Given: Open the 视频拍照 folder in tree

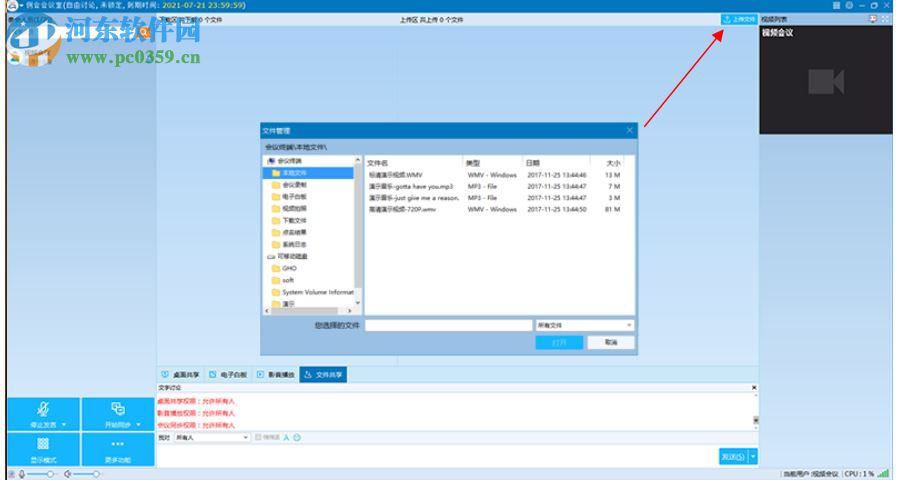Looking at the screenshot, I should tap(289, 209).
